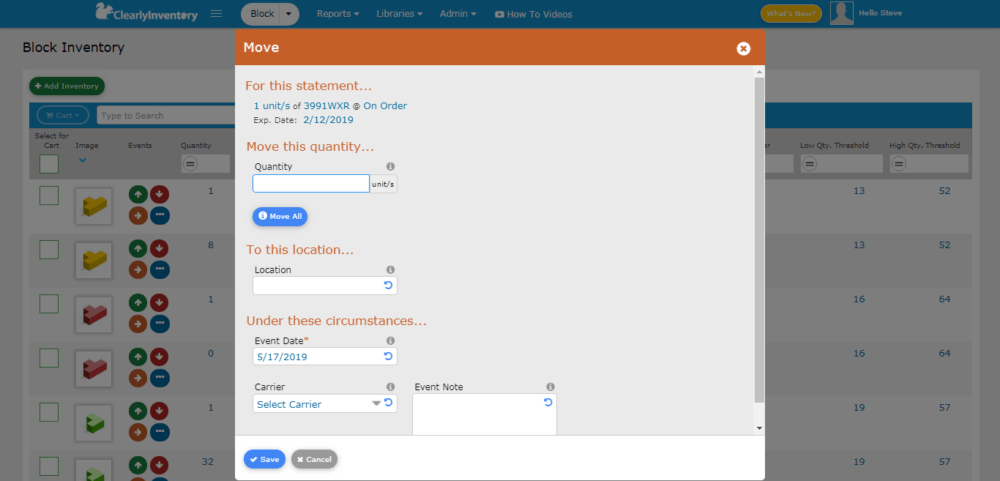Reset the Event Note field with its undo icon

pyautogui.click(x=547, y=403)
